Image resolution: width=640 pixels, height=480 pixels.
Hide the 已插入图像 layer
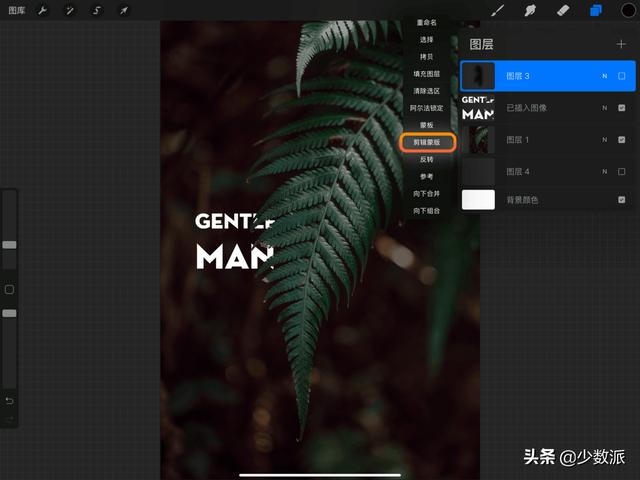[x=621, y=108]
